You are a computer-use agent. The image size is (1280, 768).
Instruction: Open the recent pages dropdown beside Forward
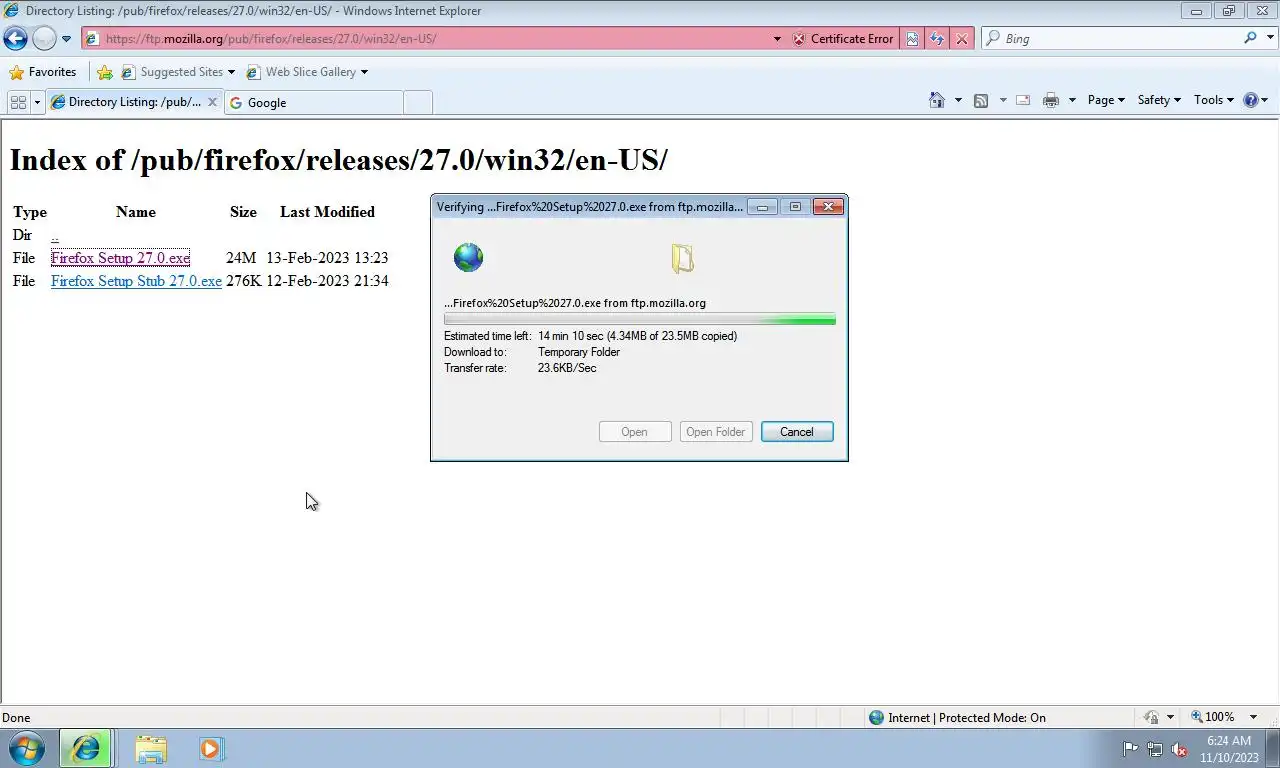(x=66, y=39)
